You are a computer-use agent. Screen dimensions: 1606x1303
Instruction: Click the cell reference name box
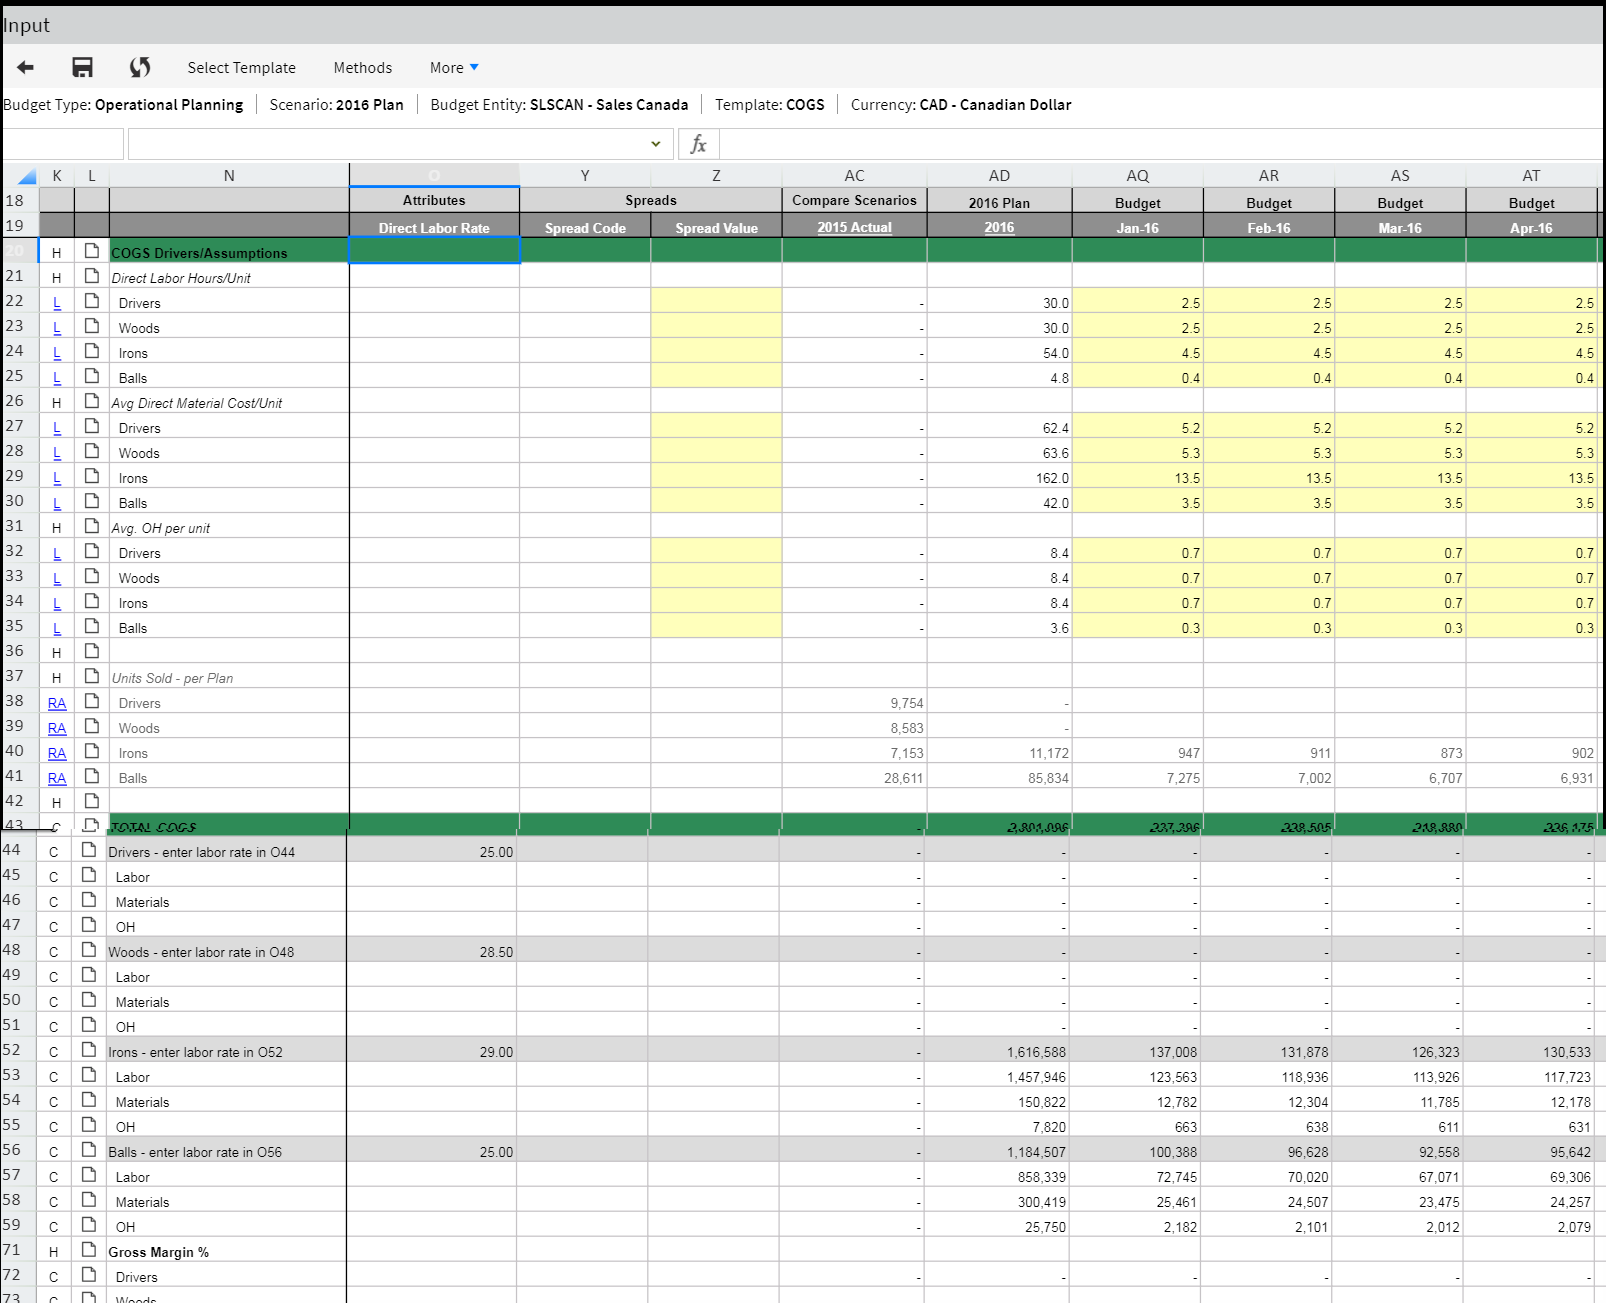[63, 144]
